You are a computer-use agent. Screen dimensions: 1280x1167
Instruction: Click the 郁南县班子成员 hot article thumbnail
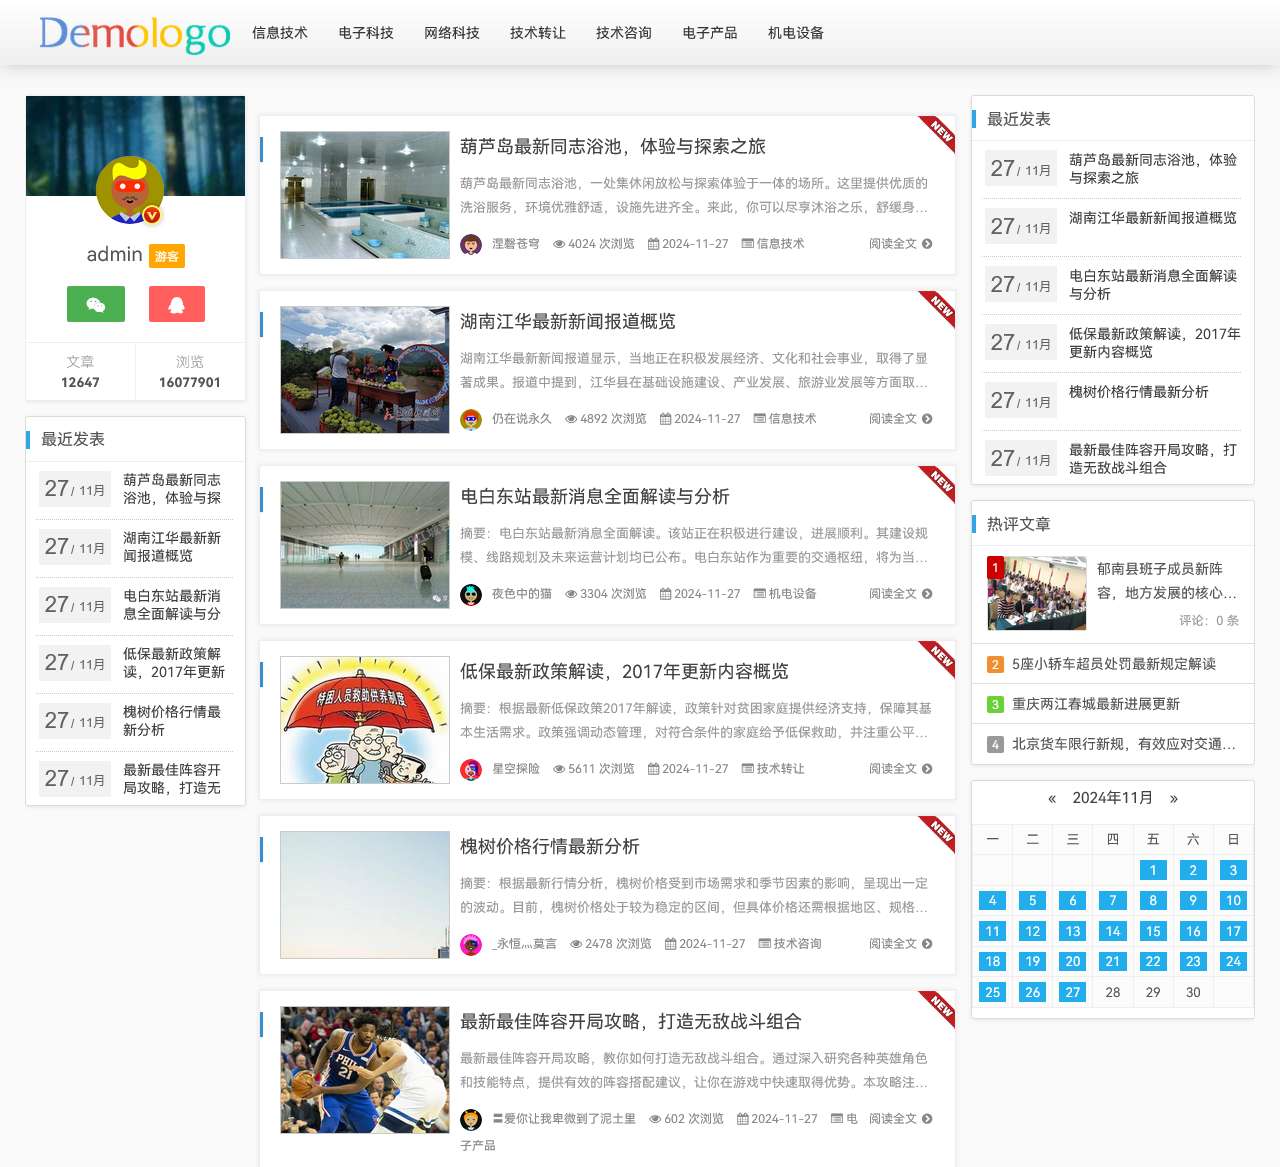[1037, 593]
